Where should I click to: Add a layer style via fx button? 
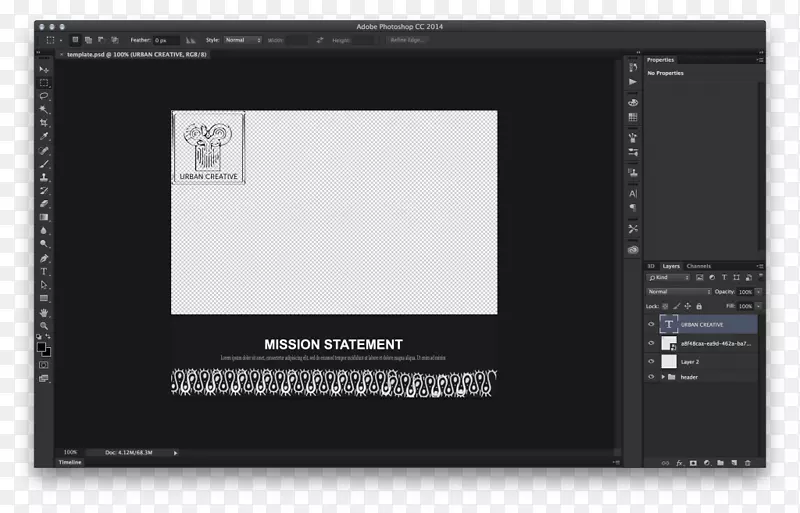tap(679, 463)
